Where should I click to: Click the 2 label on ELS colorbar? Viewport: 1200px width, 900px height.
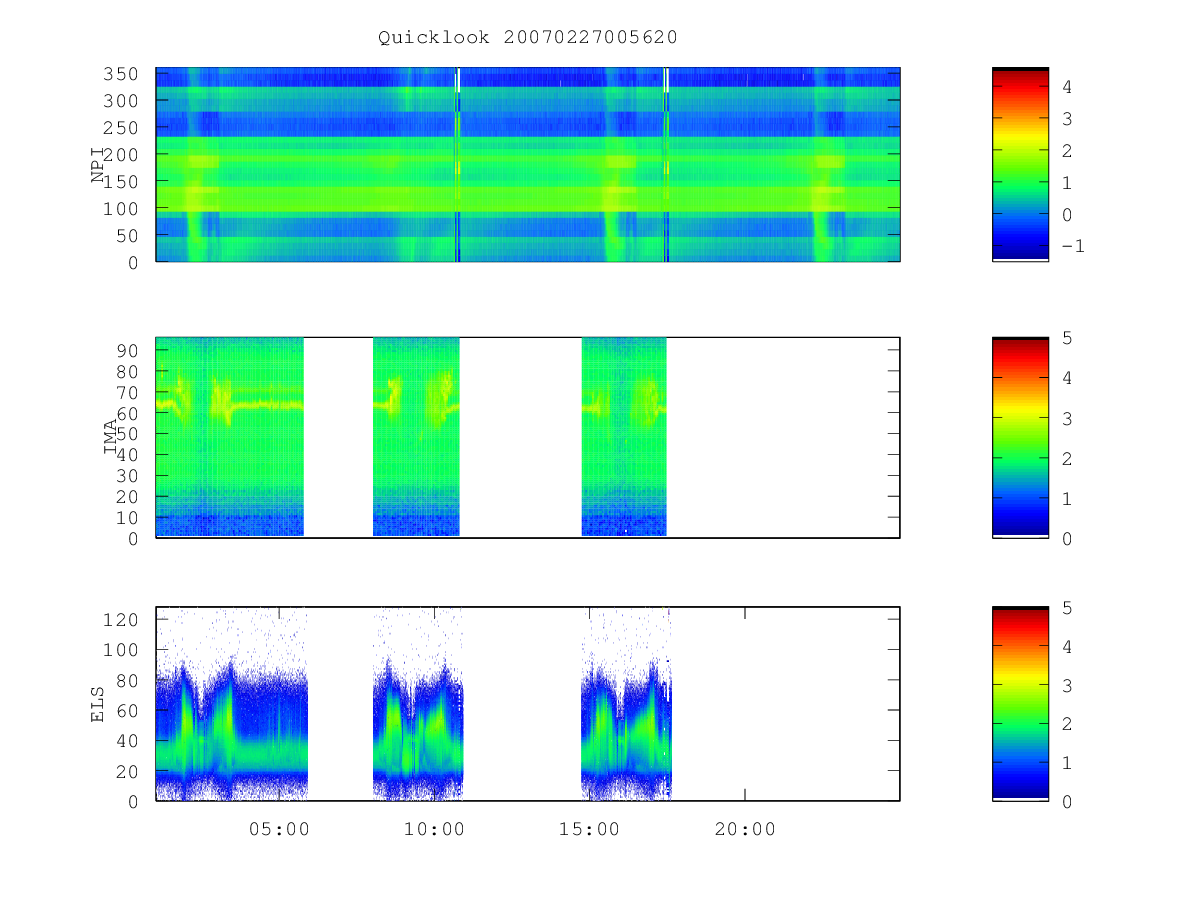(x=1067, y=723)
